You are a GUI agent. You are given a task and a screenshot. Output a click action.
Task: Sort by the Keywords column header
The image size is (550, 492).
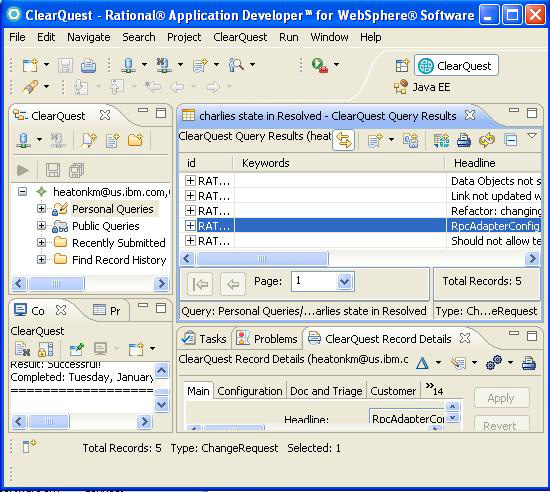[338, 163]
